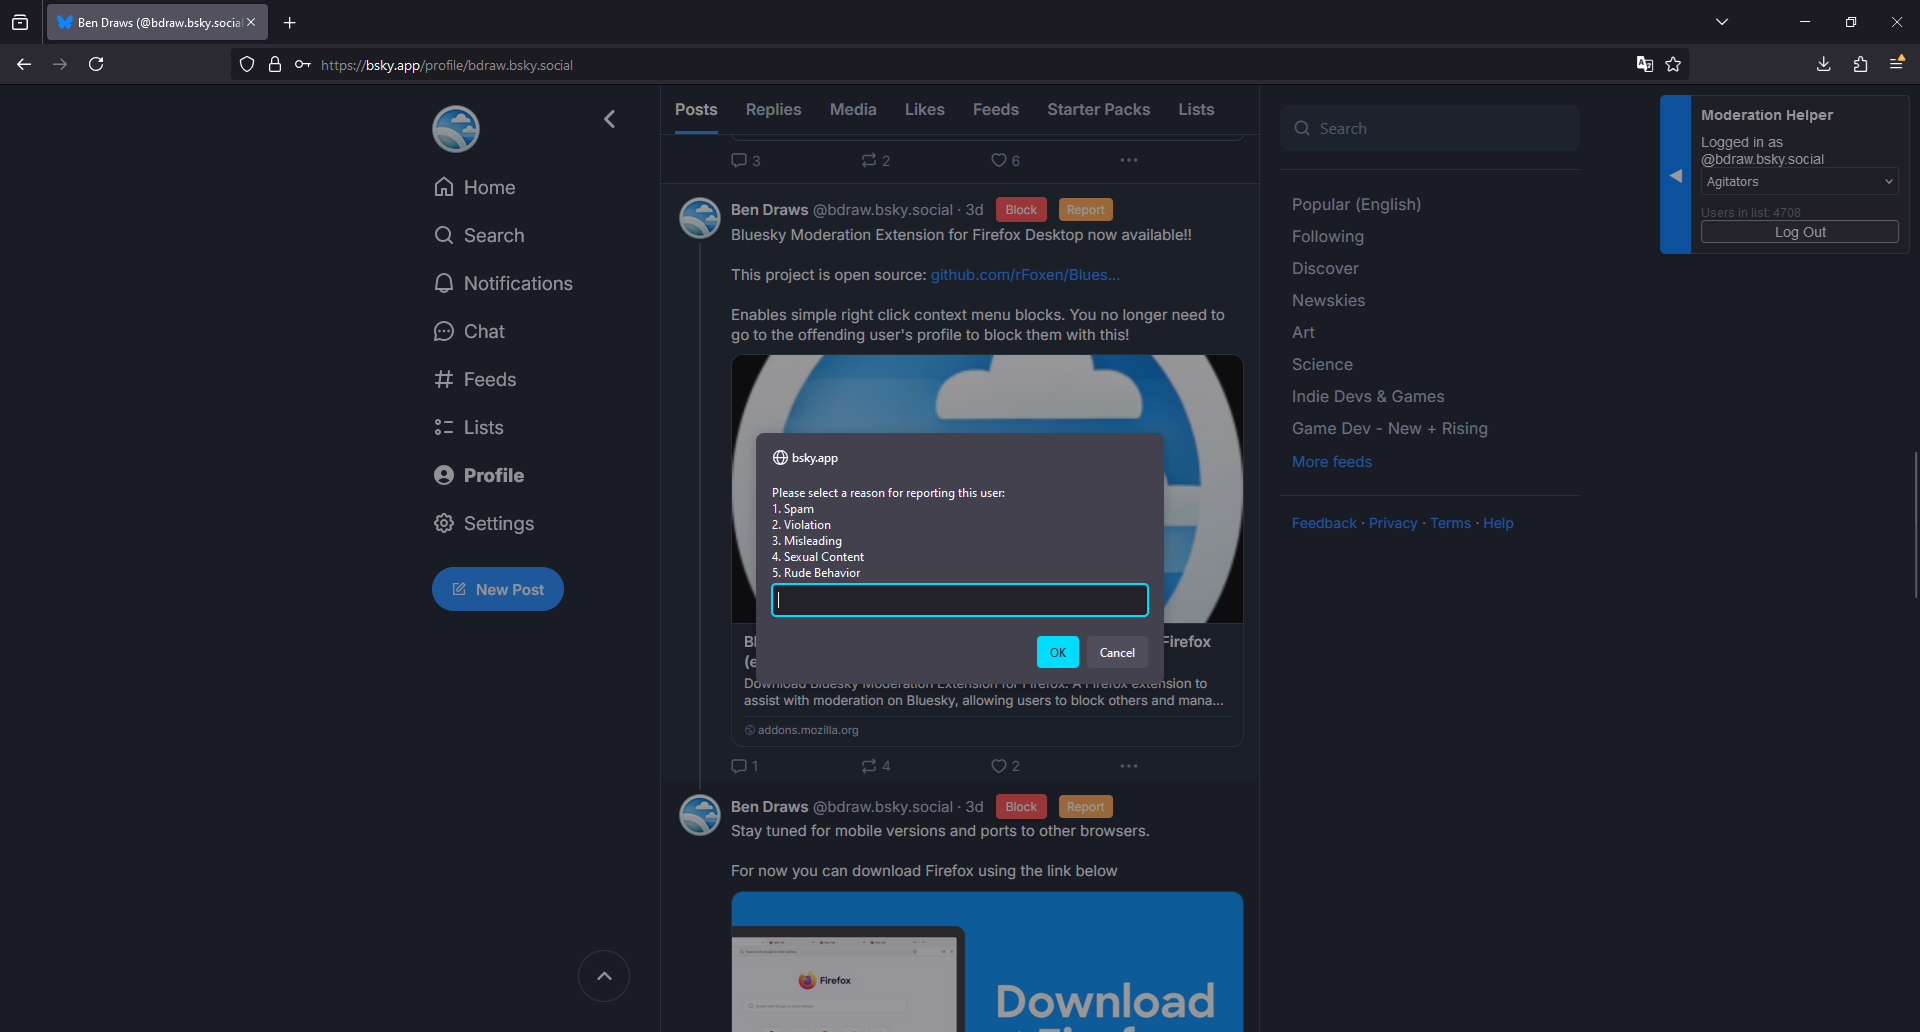The image size is (1920, 1032).
Task: Click the page vertical scrollbar
Action: [1915, 524]
